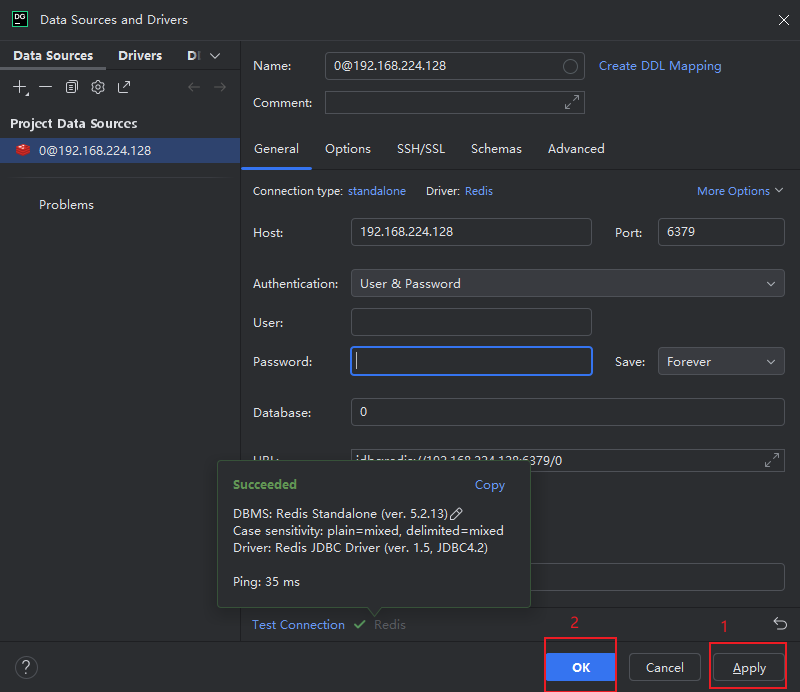Open the Options tab
800x692 pixels.
pos(348,149)
